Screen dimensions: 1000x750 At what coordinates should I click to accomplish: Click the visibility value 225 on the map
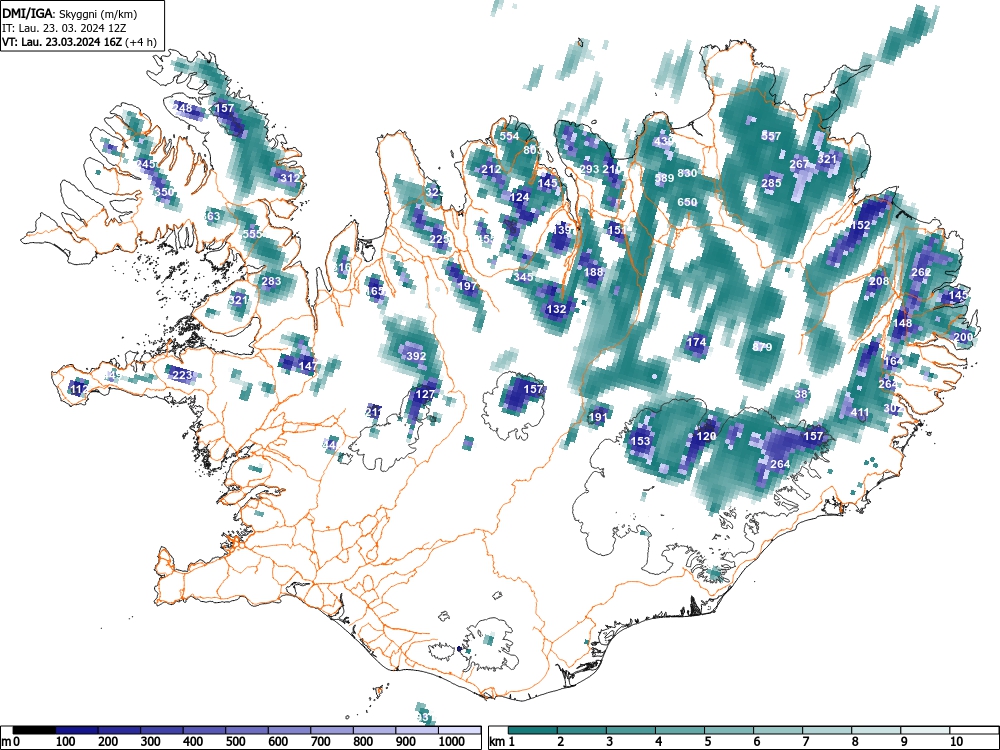point(439,239)
